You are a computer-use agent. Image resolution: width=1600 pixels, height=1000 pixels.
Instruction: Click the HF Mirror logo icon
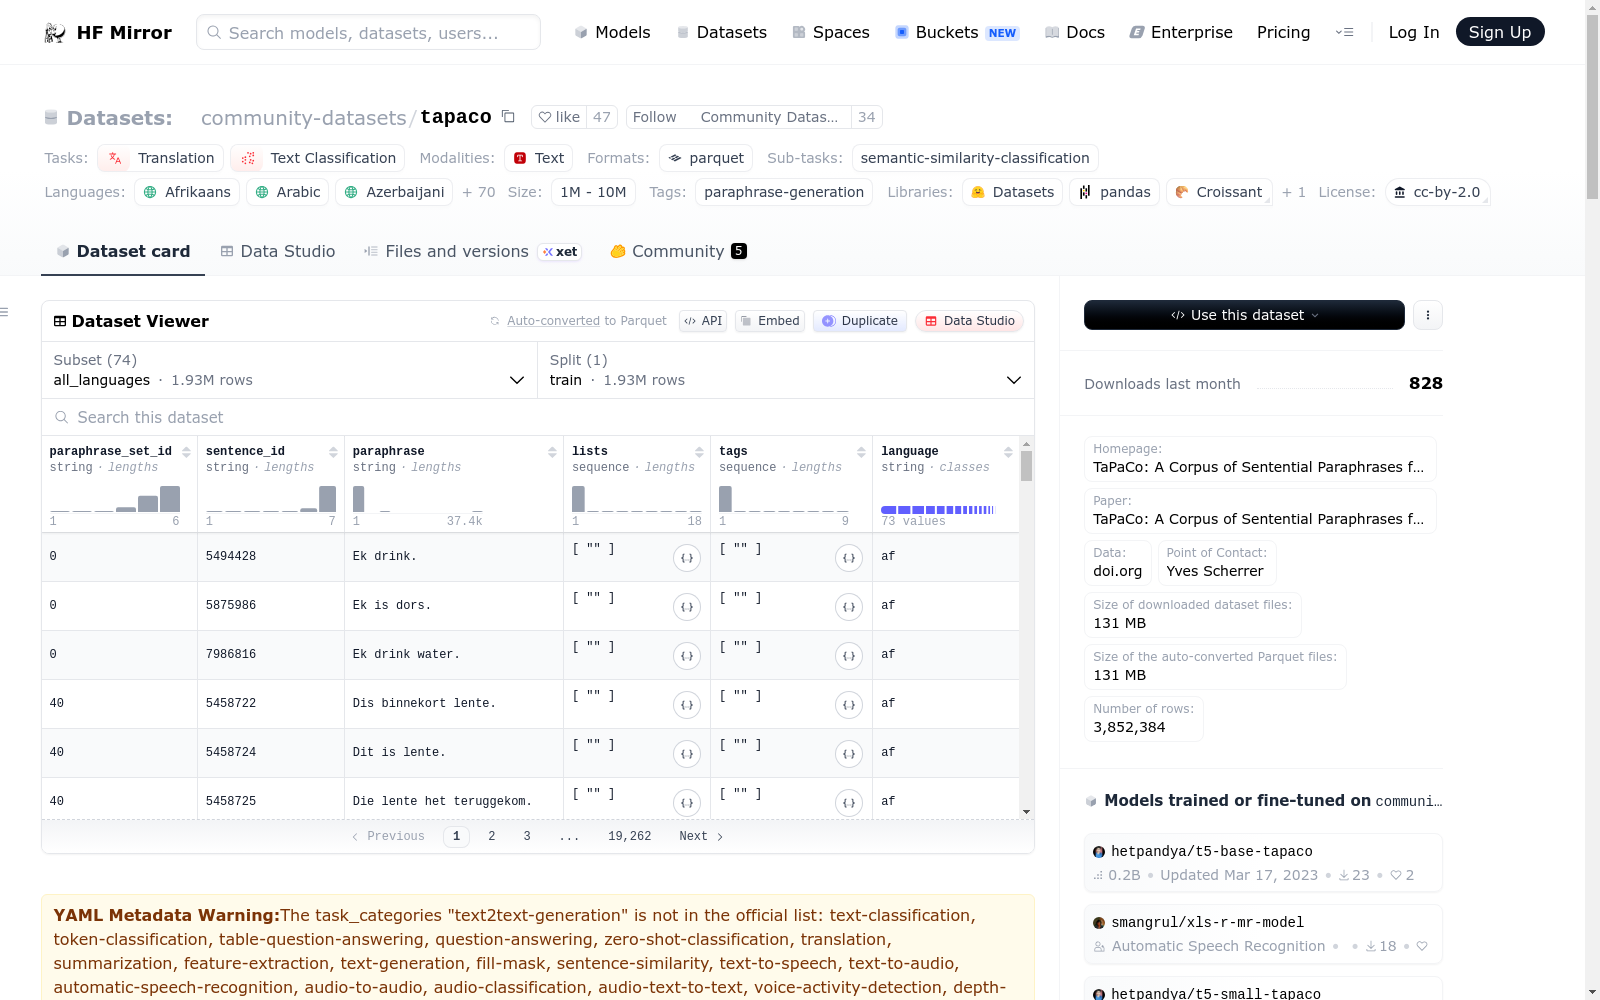55,33
